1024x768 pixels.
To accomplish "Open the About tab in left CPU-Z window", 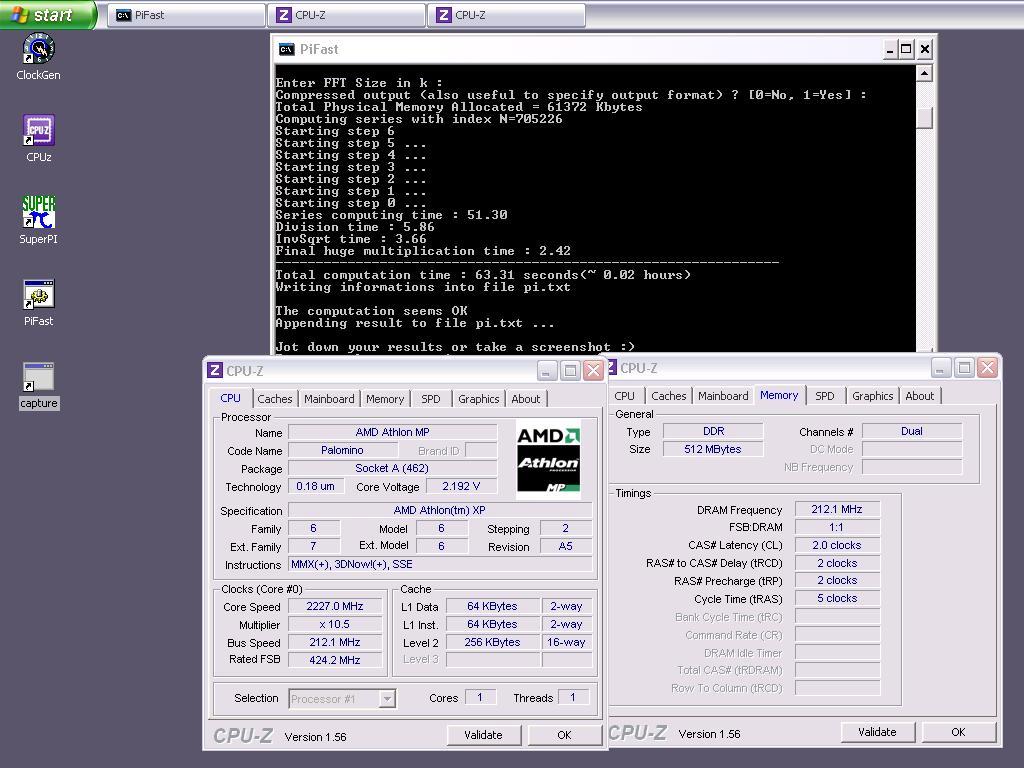I will pyautogui.click(x=526, y=398).
